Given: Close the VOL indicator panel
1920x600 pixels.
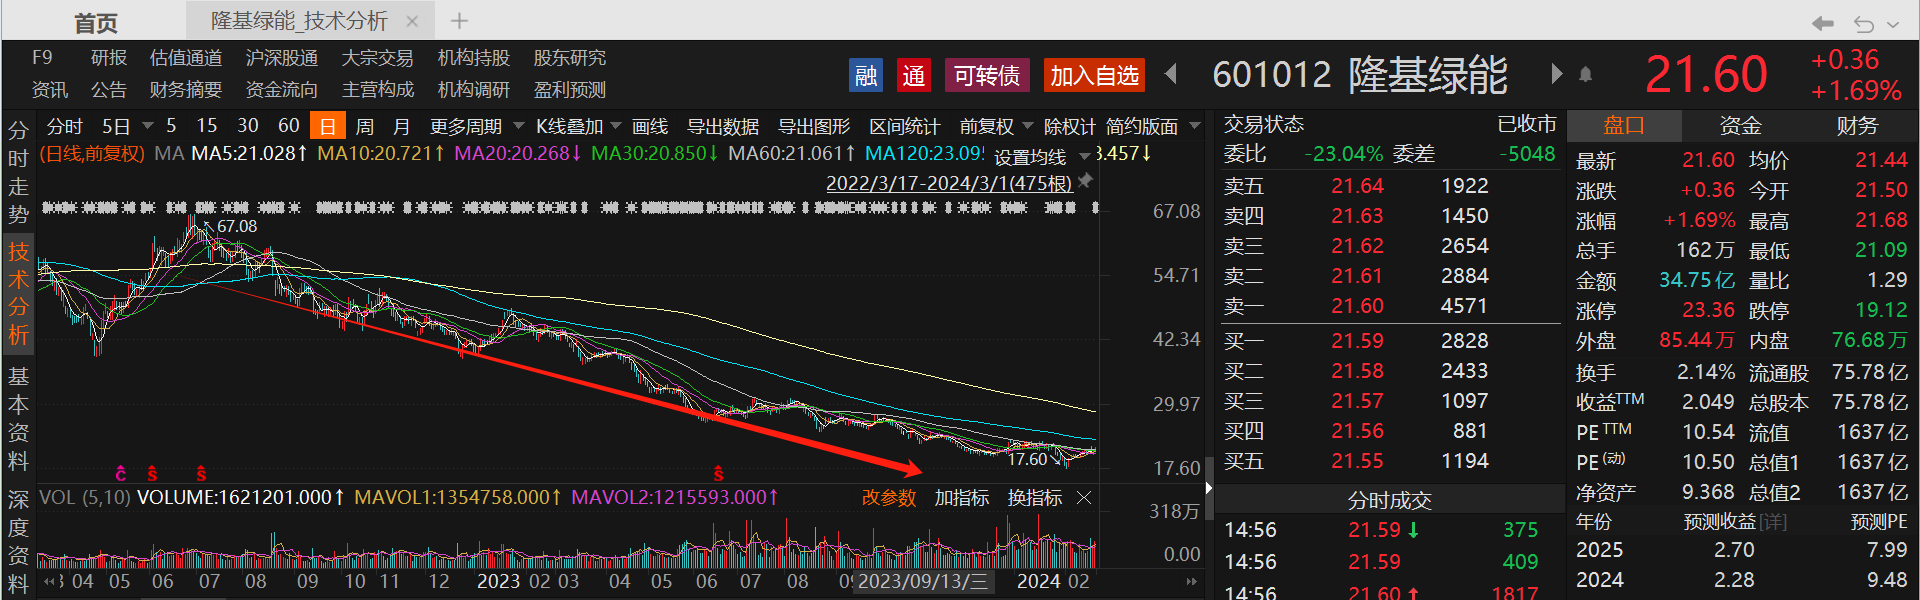Looking at the screenshot, I should (x=1084, y=497).
